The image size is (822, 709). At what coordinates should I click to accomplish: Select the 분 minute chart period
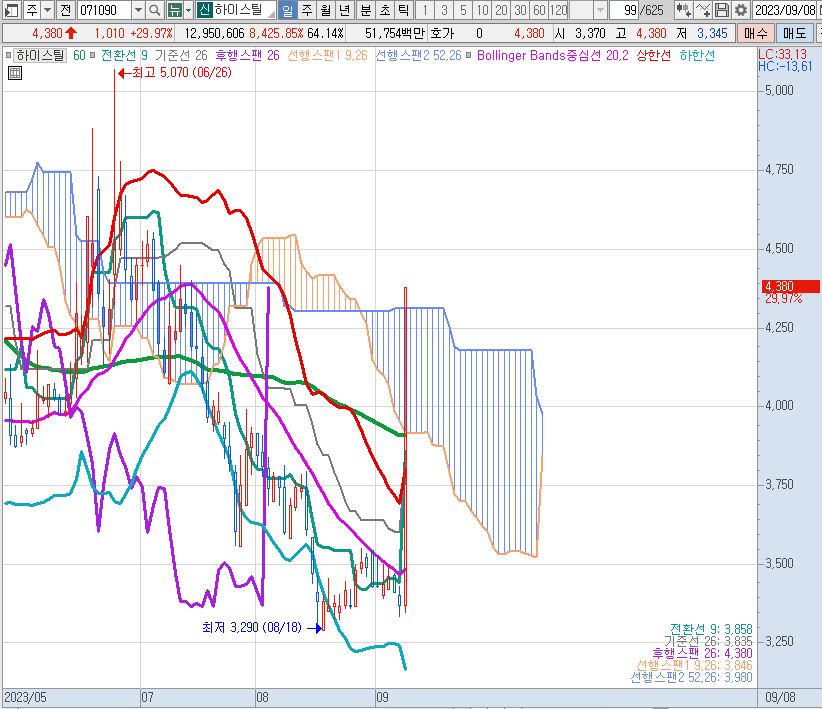pos(365,9)
